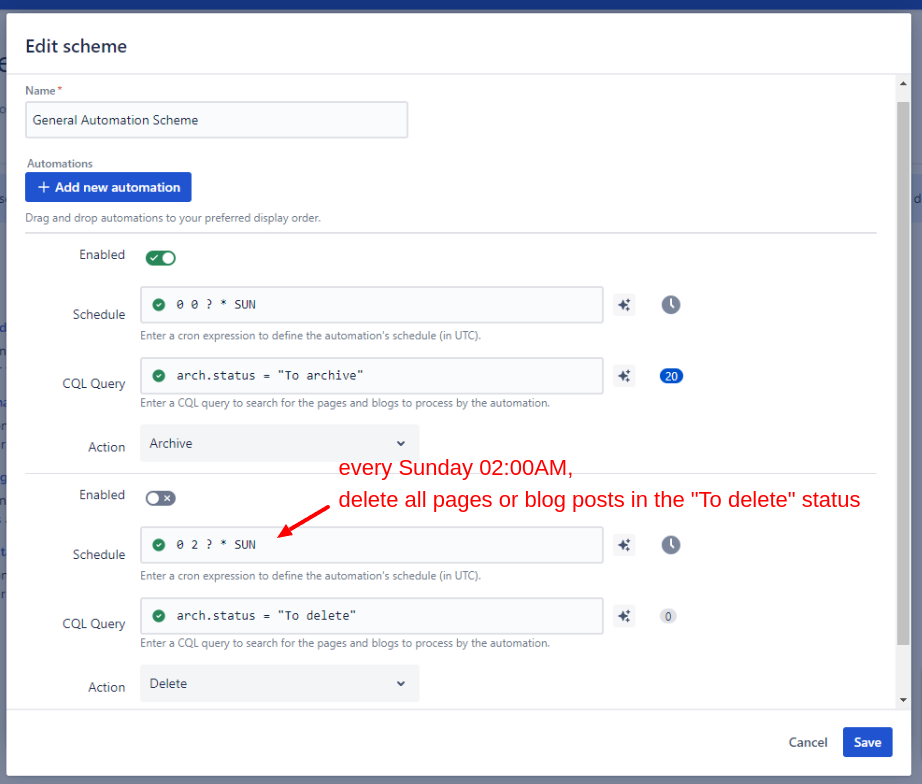Click the "Edit scheme" dialog title
This screenshot has width=922, height=784.
point(76,46)
